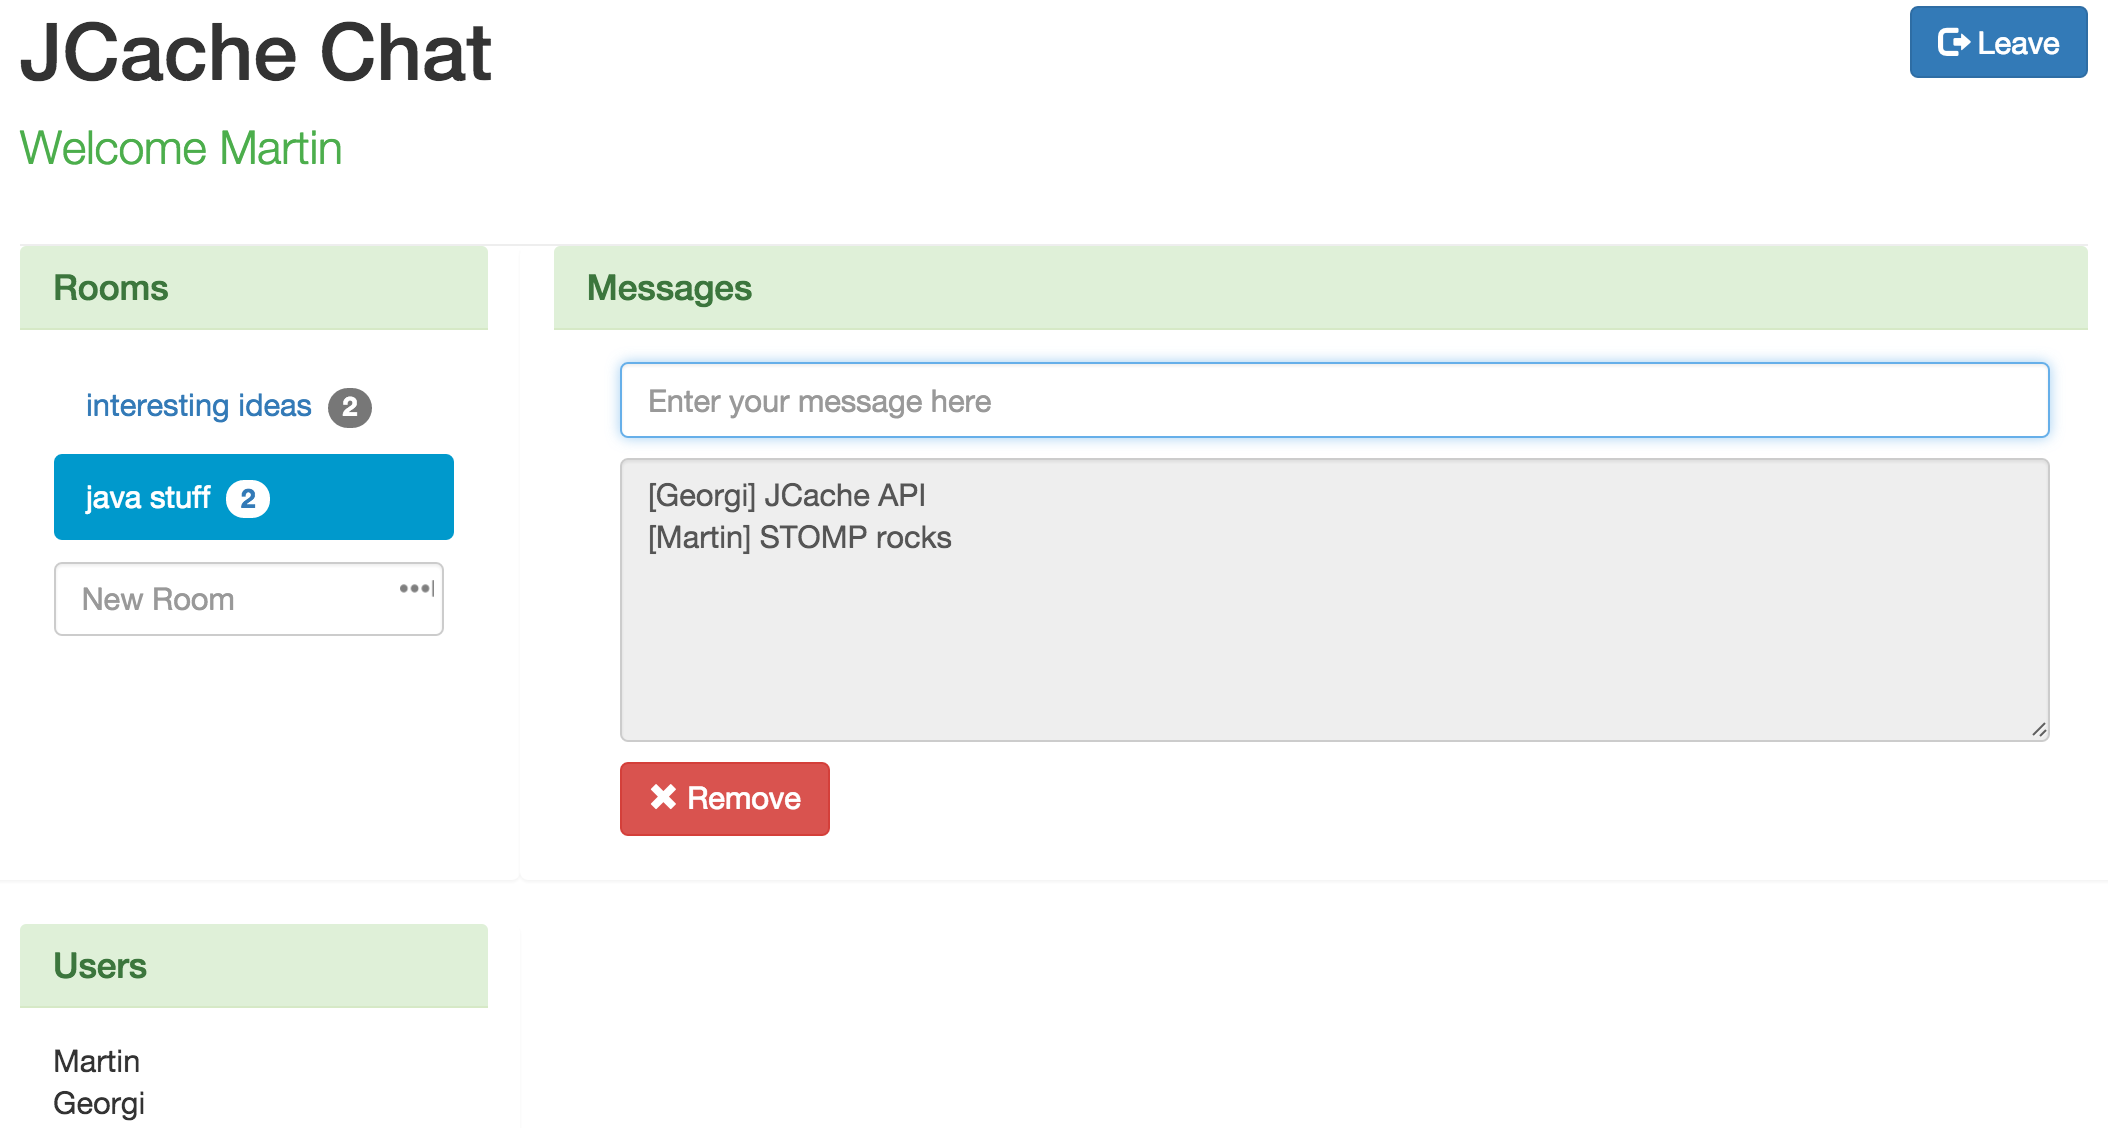Click the sign-out icon on Leave button

(1953, 43)
